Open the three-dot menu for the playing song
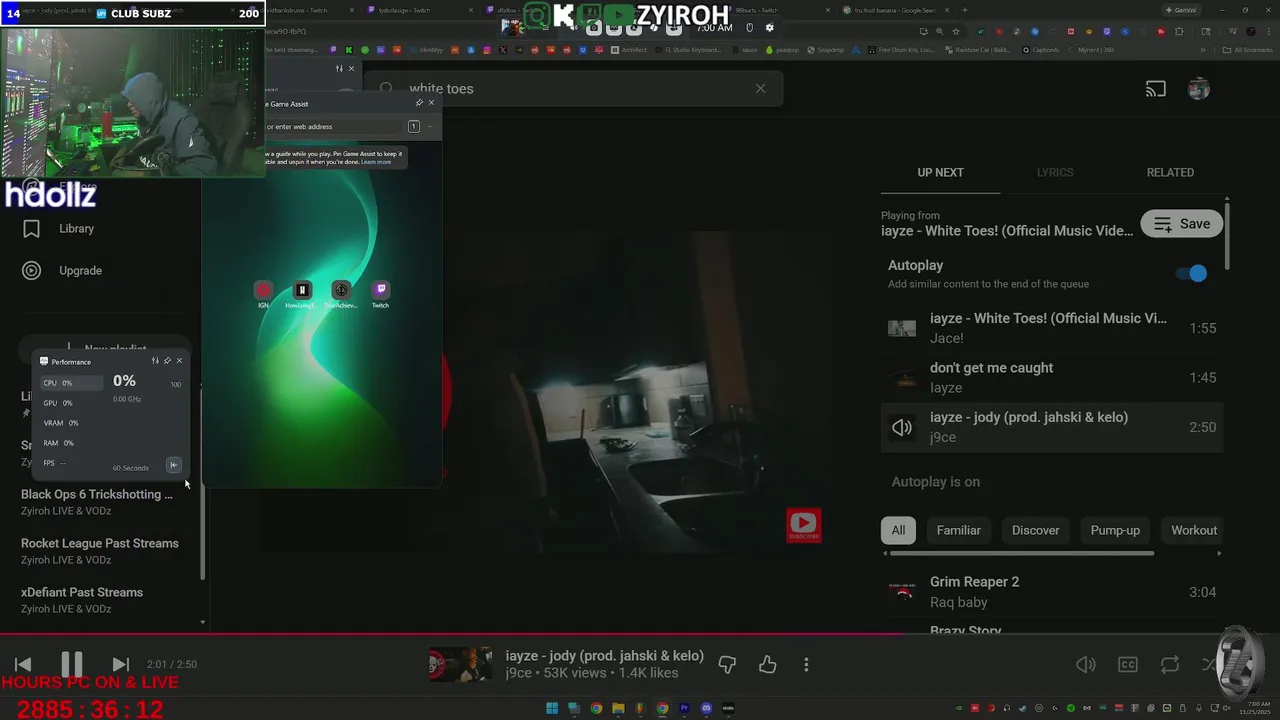 tap(806, 664)
